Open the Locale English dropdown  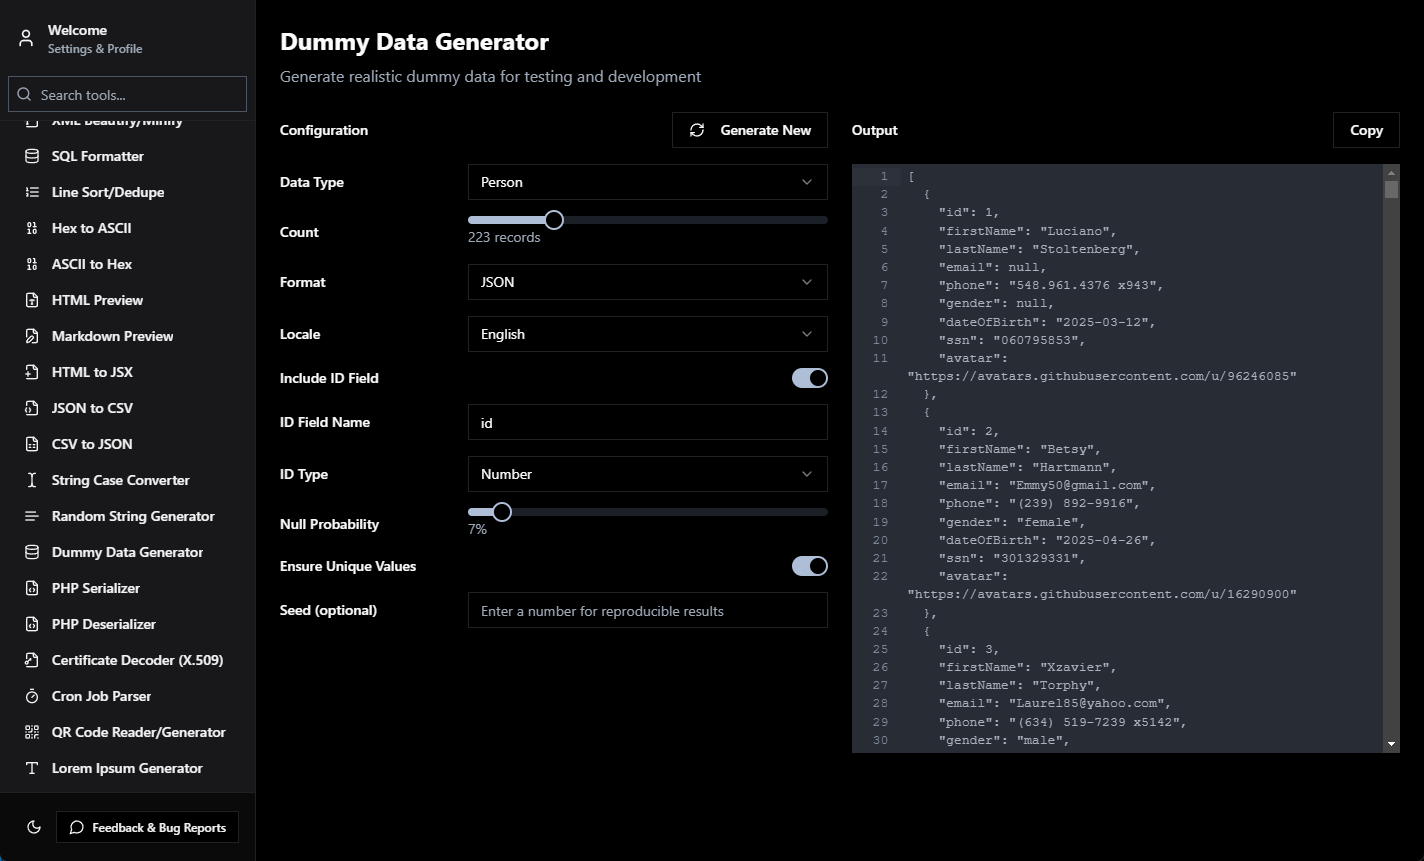pyautogui.click(x=648, y=334)
